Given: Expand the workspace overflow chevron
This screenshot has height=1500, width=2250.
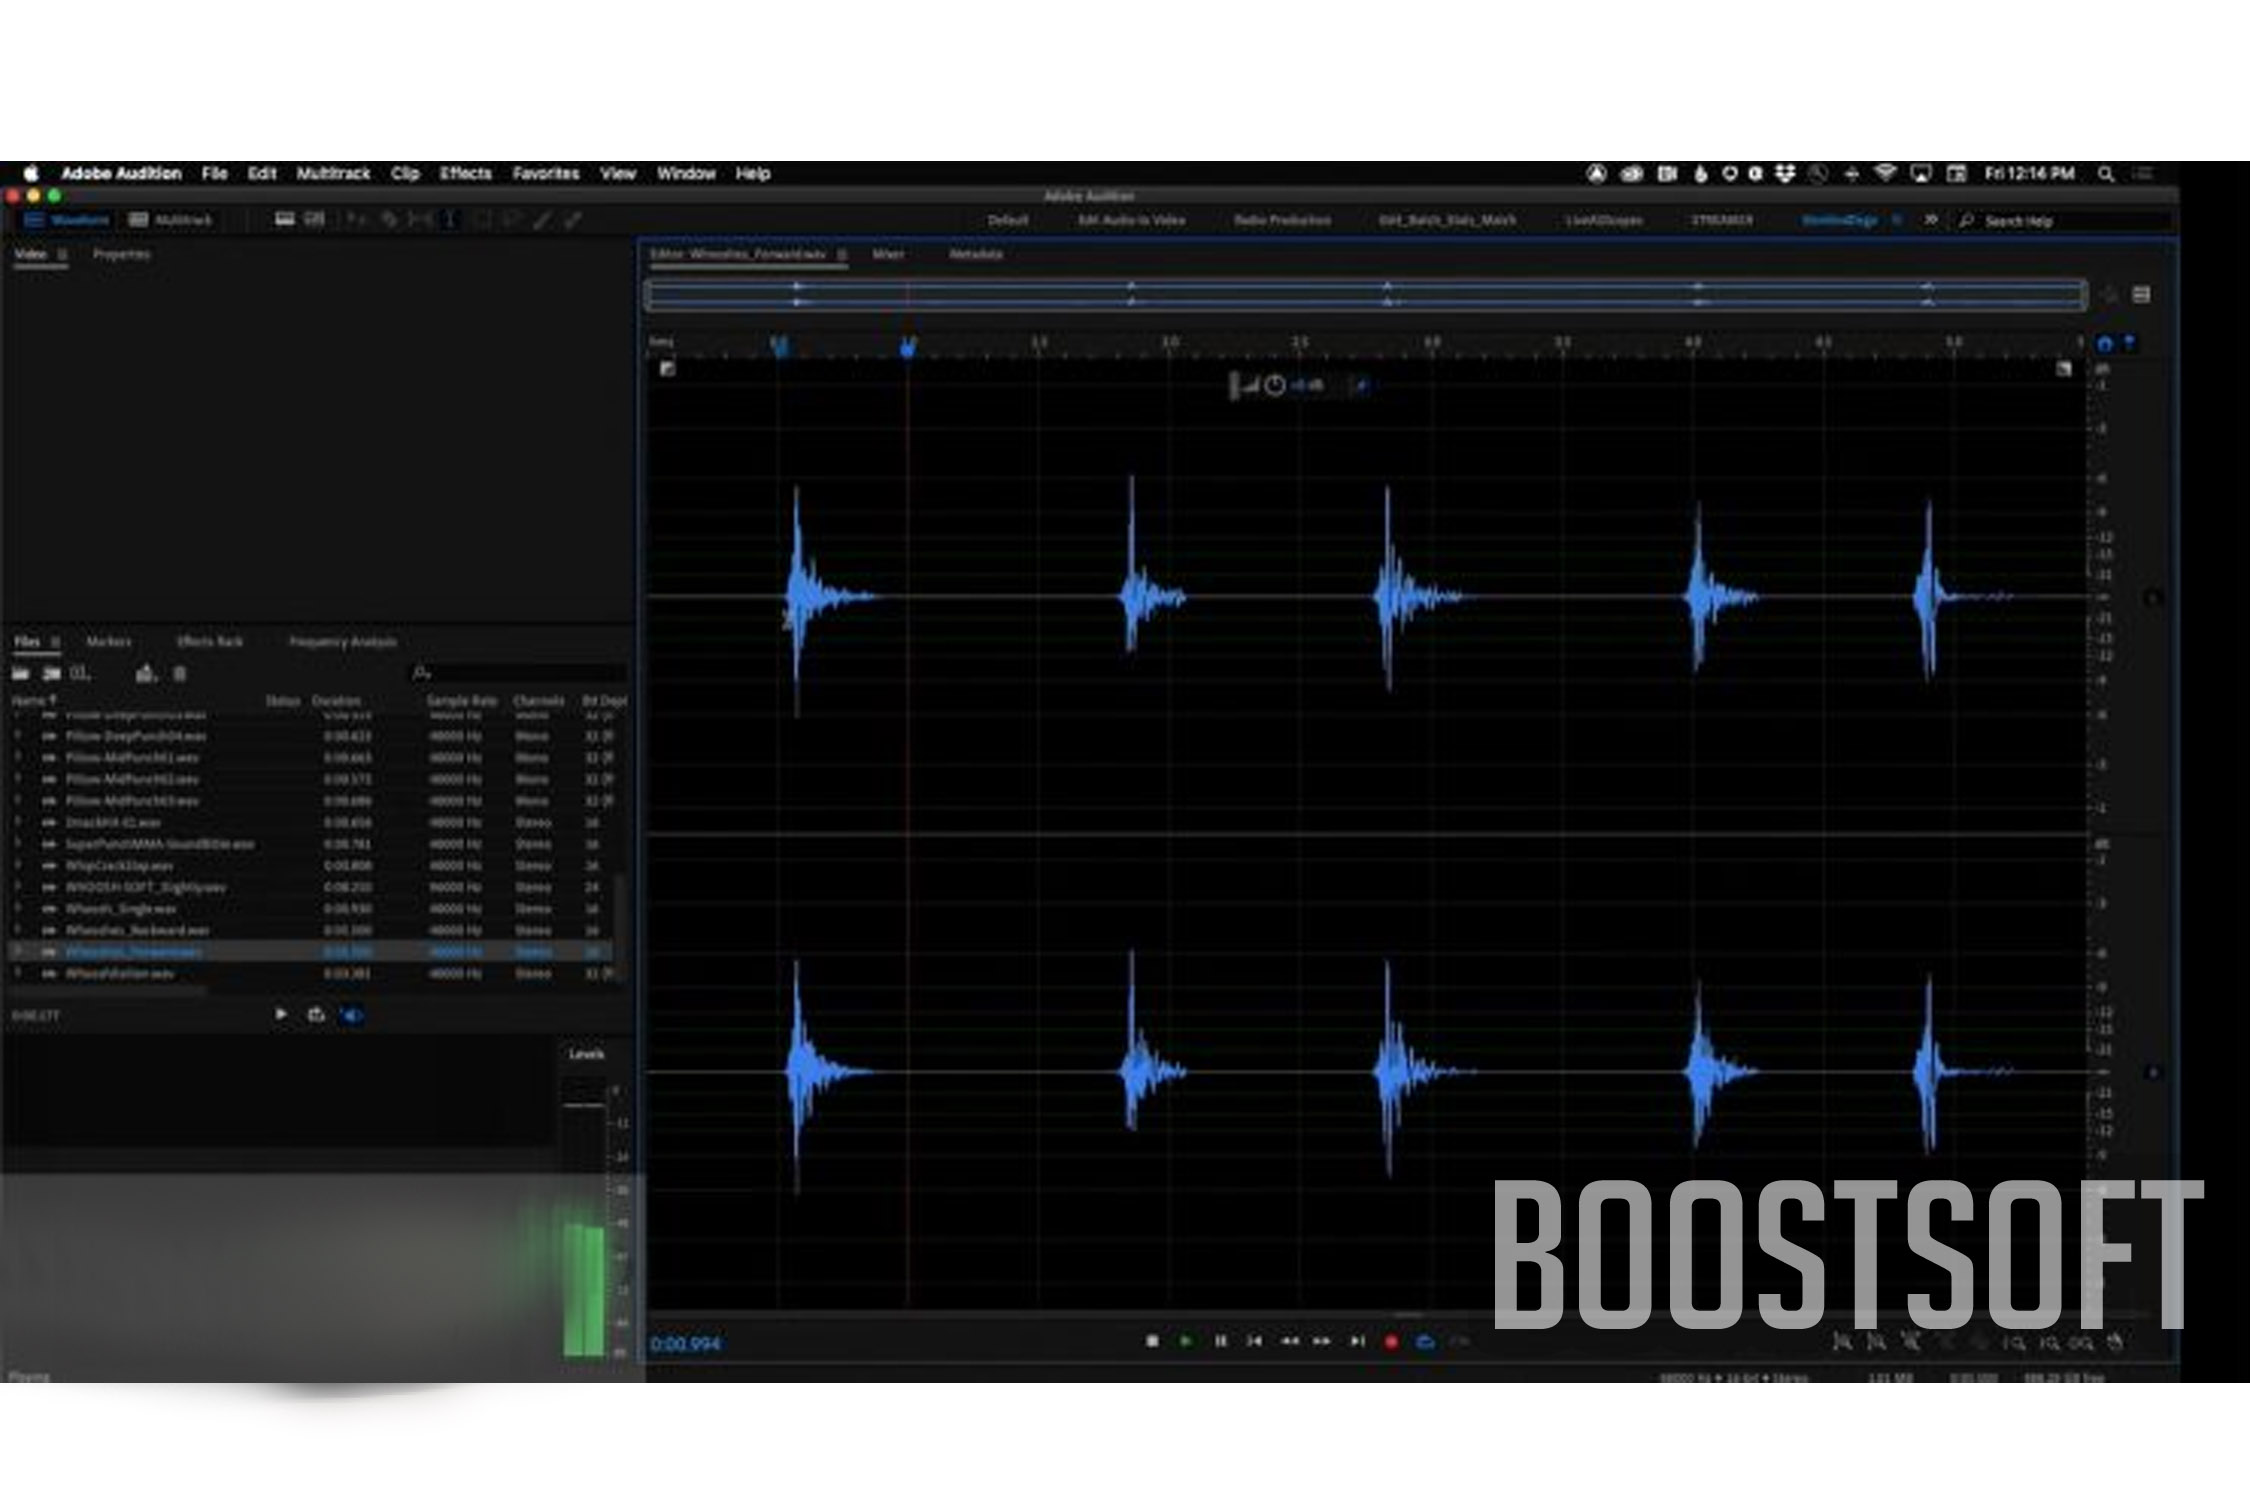Looking at the screenshot, I should click(x=1930, y=220).
